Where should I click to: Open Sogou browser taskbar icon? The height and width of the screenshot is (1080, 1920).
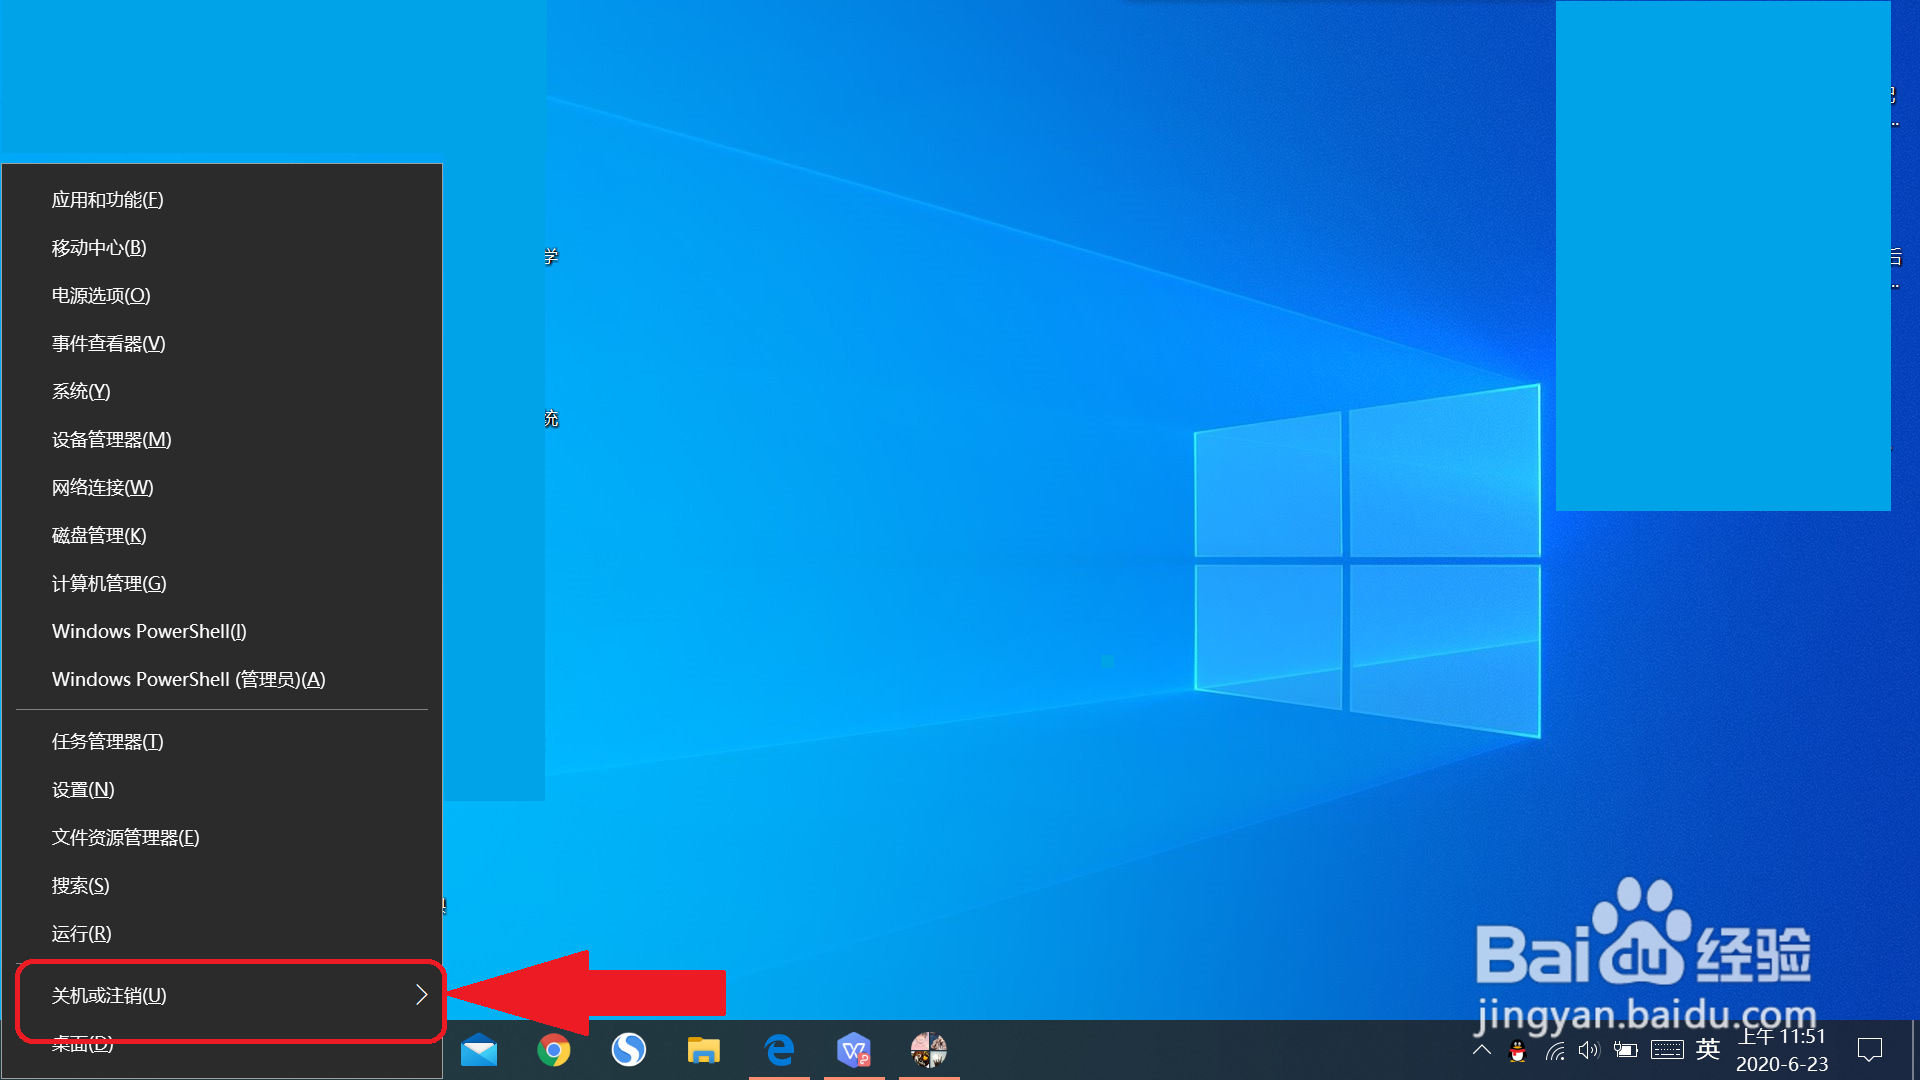pos(629,1050)
